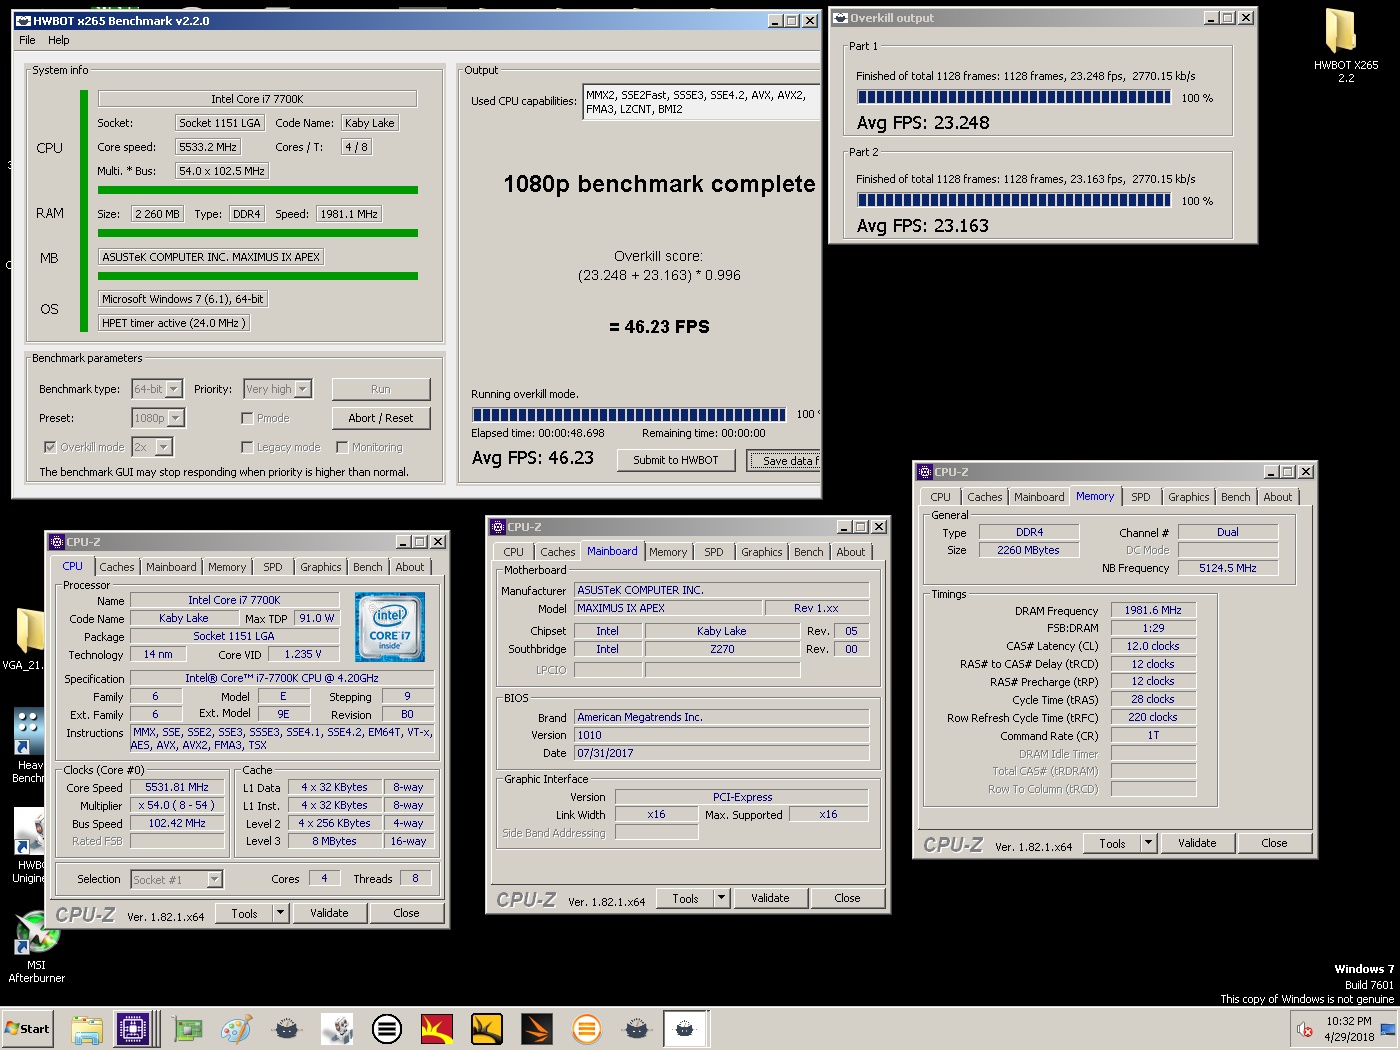Click the BIOS Date 07/31/2017 value
This screenshot has width=1400, height=1050.
(x=722, y=753)
